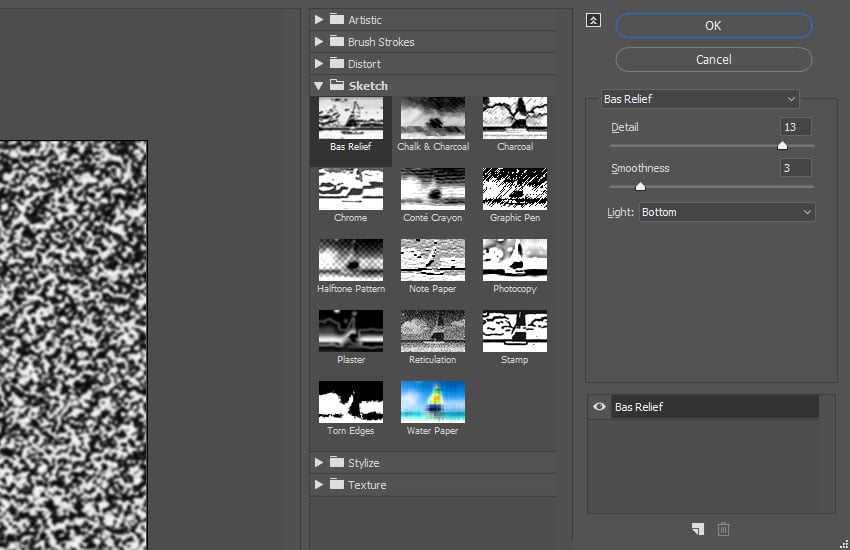The image size is (850, 550).
Task: Click OK to apply the filter
Action: pos(713,26)
